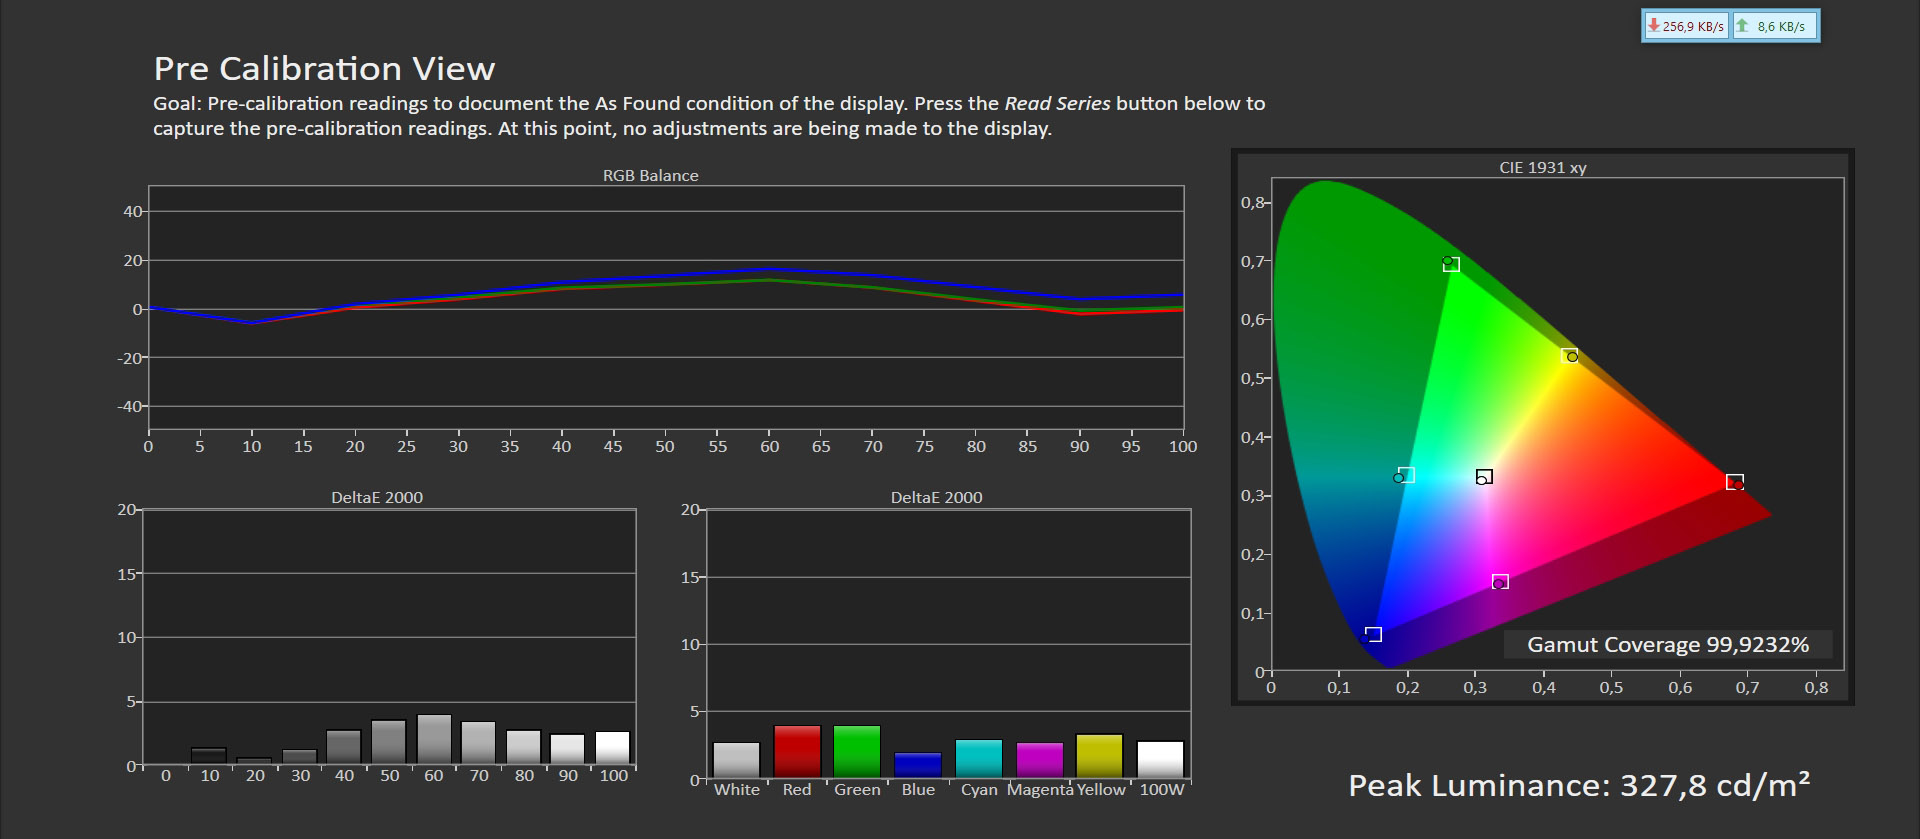Click the blue primary target square on CIE chart
The height and width of the screenshot is (839, 1920).
pyautogui.click(x=1374, y=634)
